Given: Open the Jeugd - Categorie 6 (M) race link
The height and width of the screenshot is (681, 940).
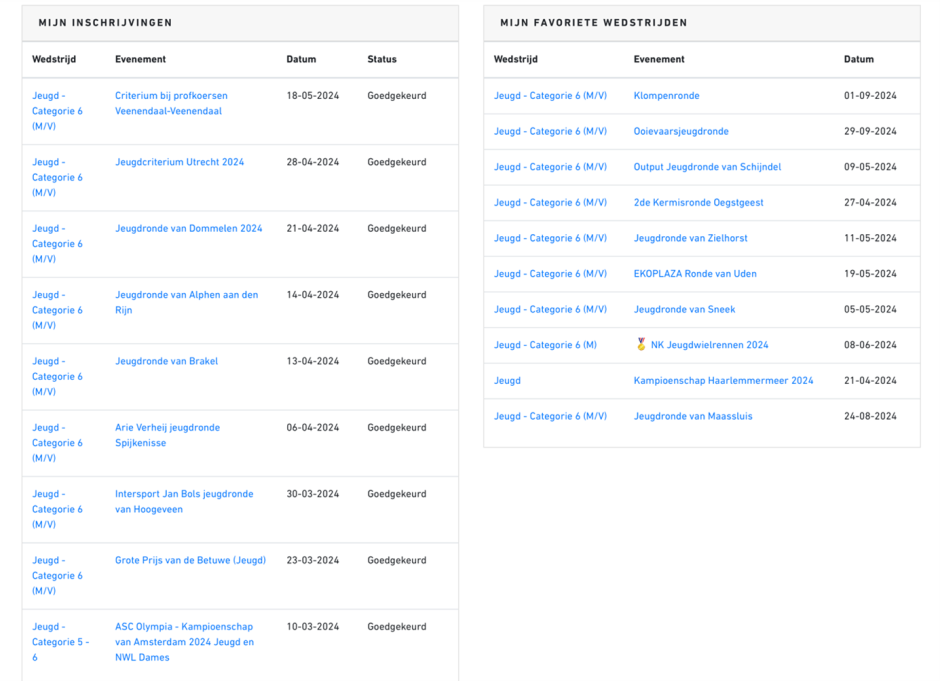Looking at the screenshot, I should pos(545,345).
